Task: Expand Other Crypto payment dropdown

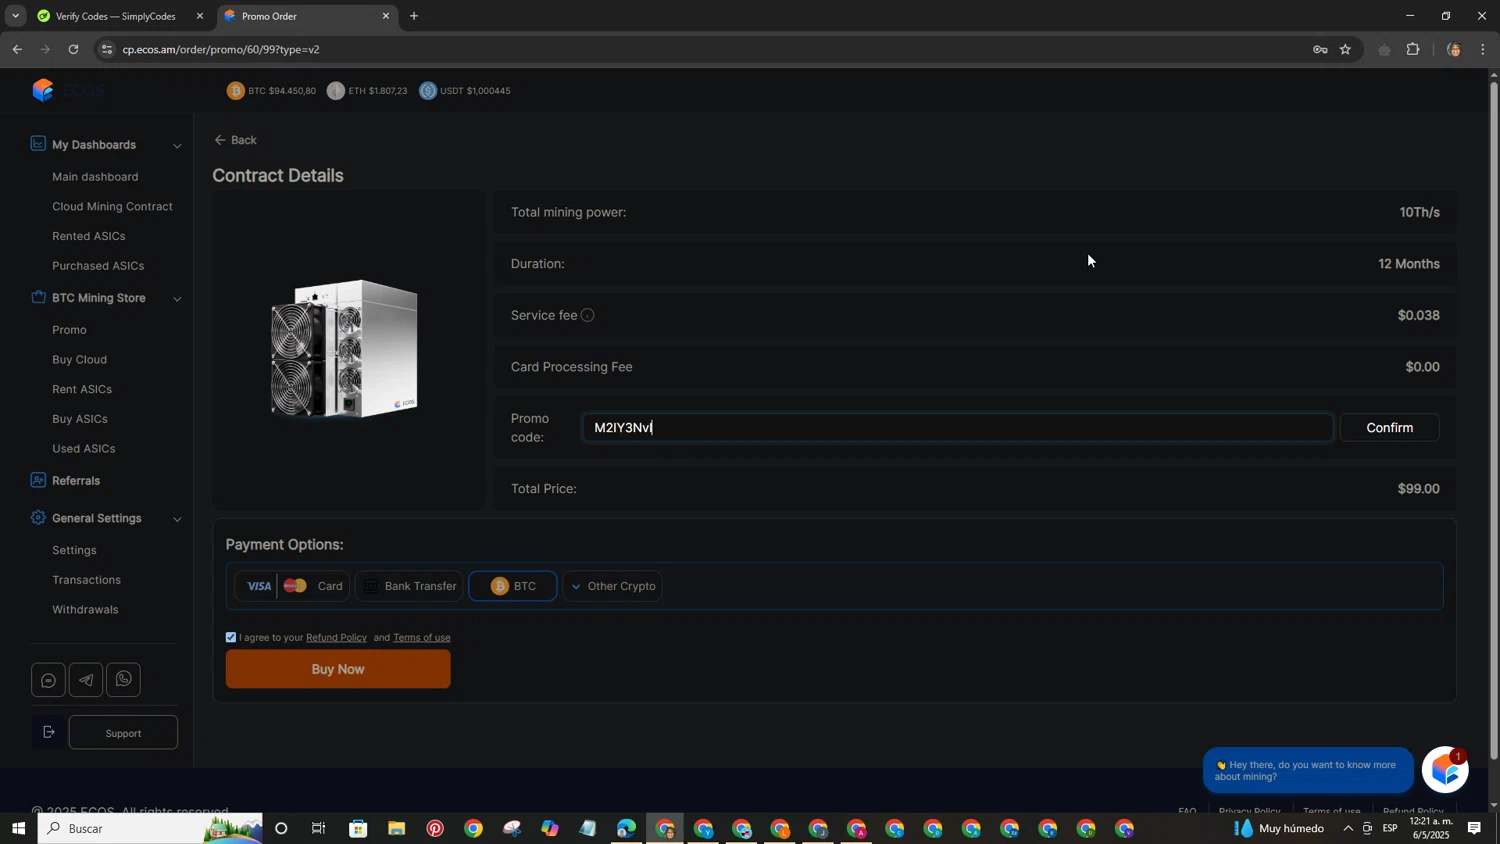Action: [x=613, y=586]
